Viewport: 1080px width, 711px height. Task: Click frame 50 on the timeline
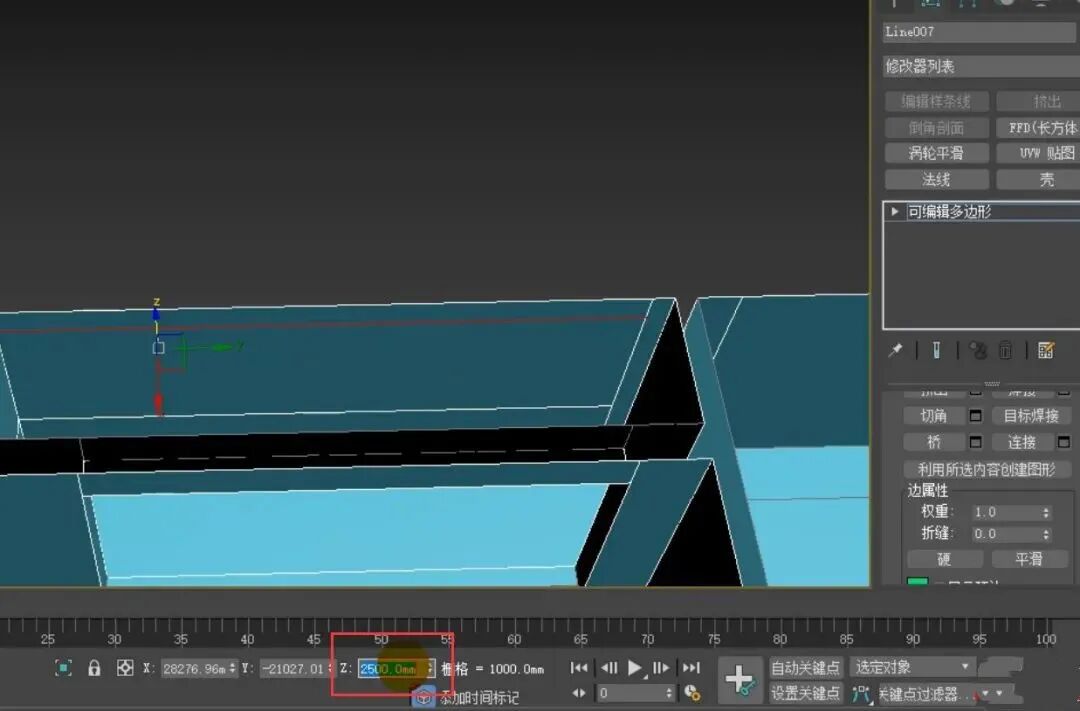coord(381,639)
